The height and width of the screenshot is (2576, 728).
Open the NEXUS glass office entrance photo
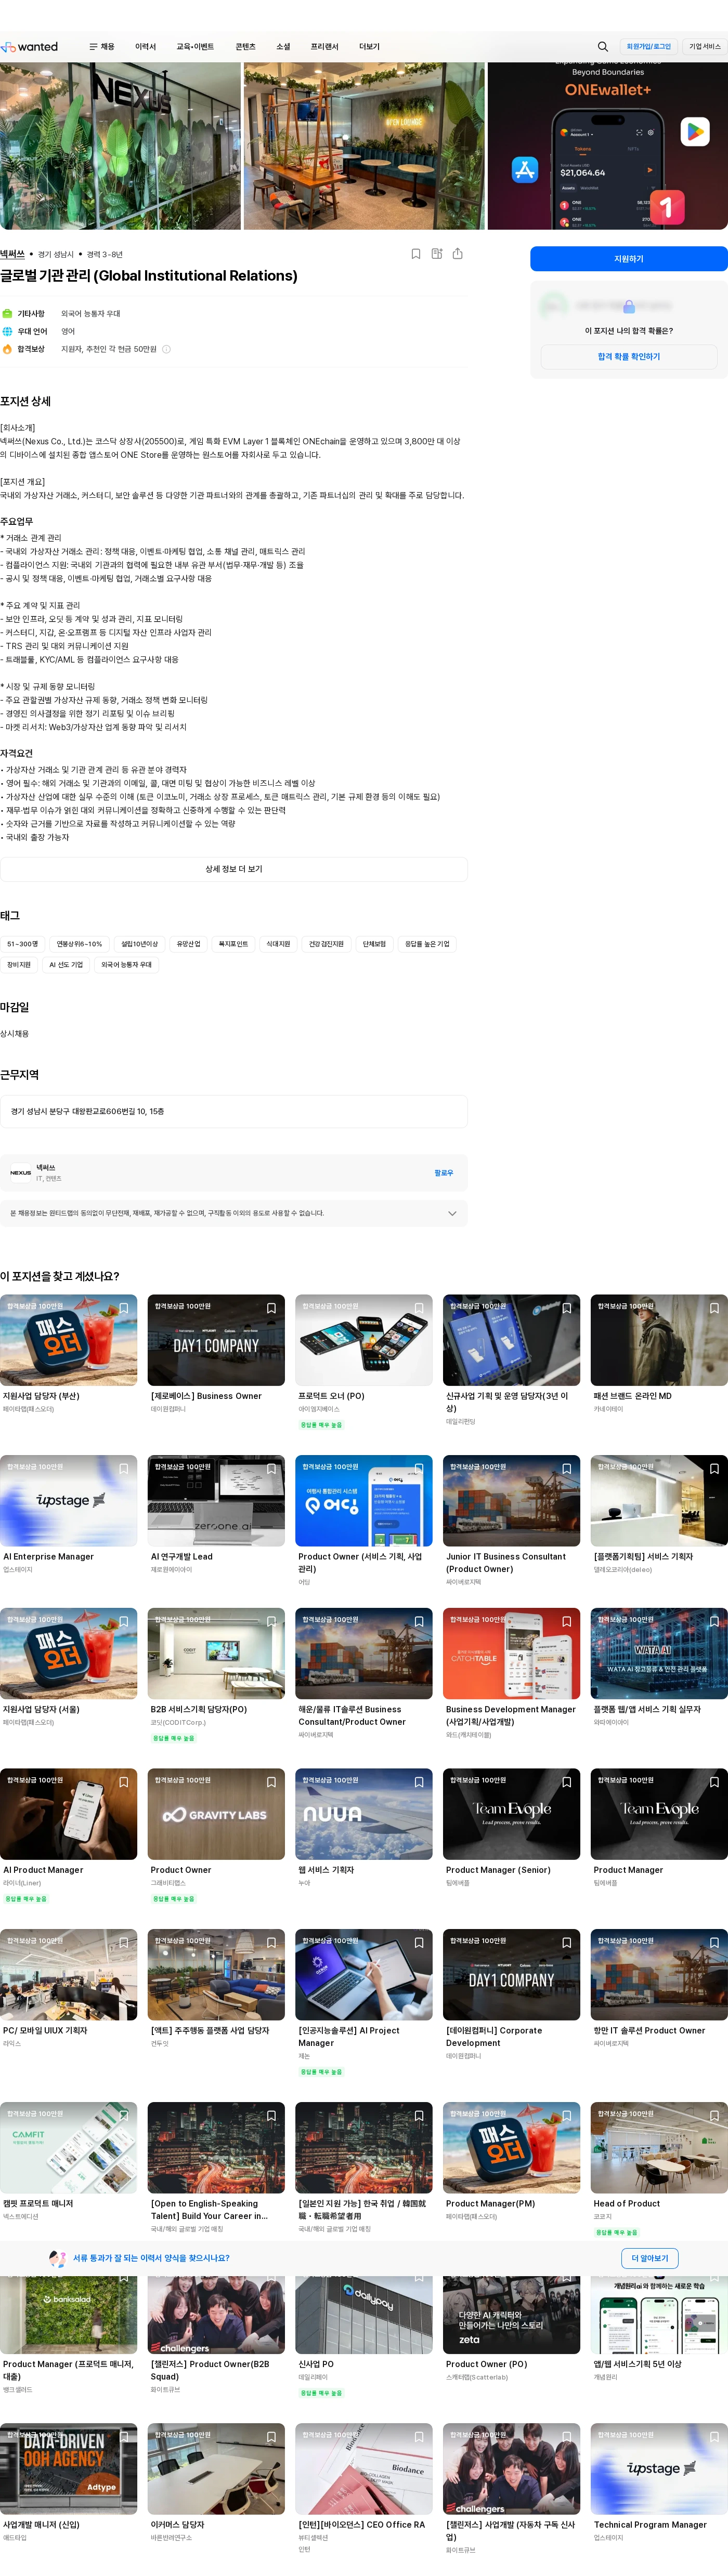tap(120, 146)
